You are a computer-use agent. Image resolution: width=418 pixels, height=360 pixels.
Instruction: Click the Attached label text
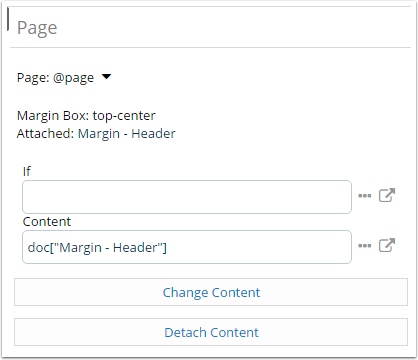45,134
